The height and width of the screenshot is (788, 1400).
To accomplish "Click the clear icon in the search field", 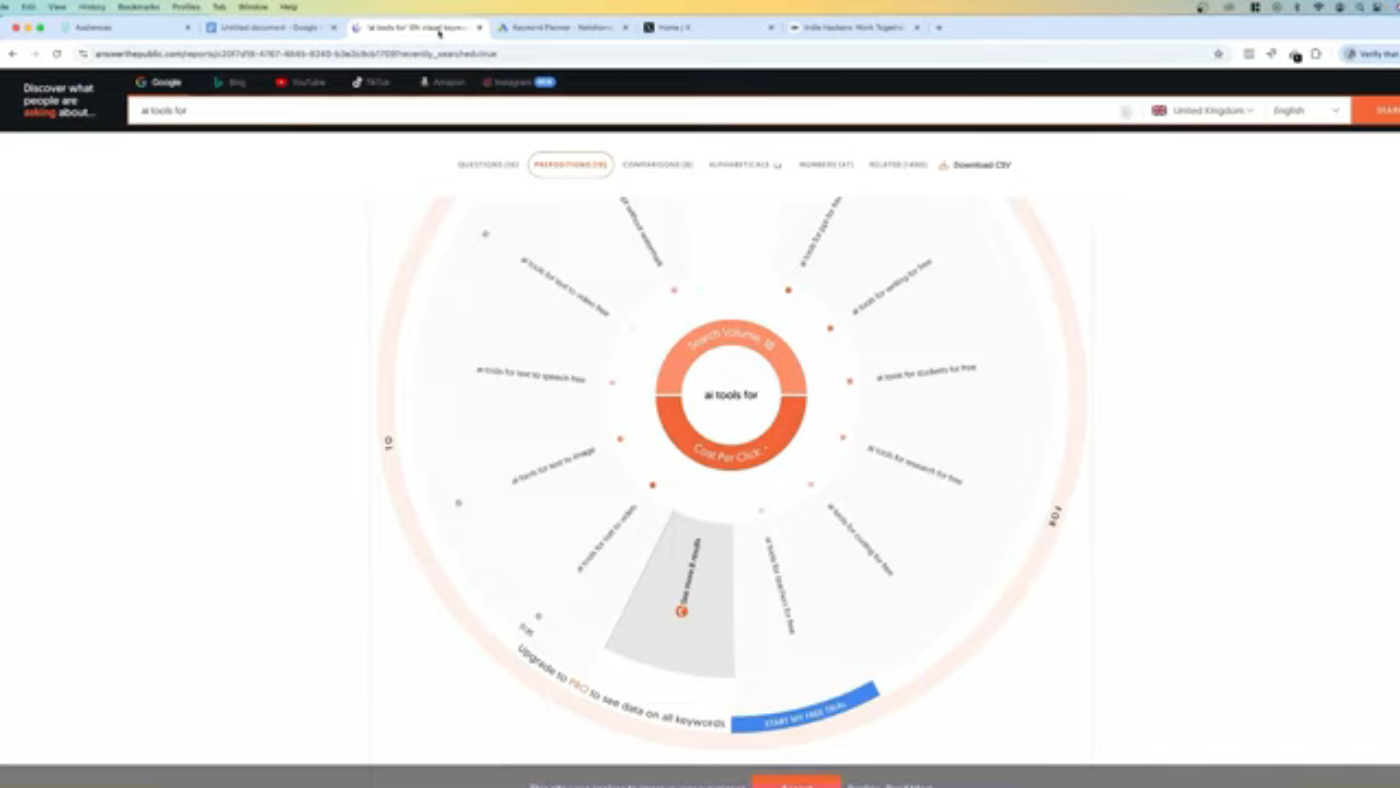I will pyautogui.click(x=1125, y=112).
